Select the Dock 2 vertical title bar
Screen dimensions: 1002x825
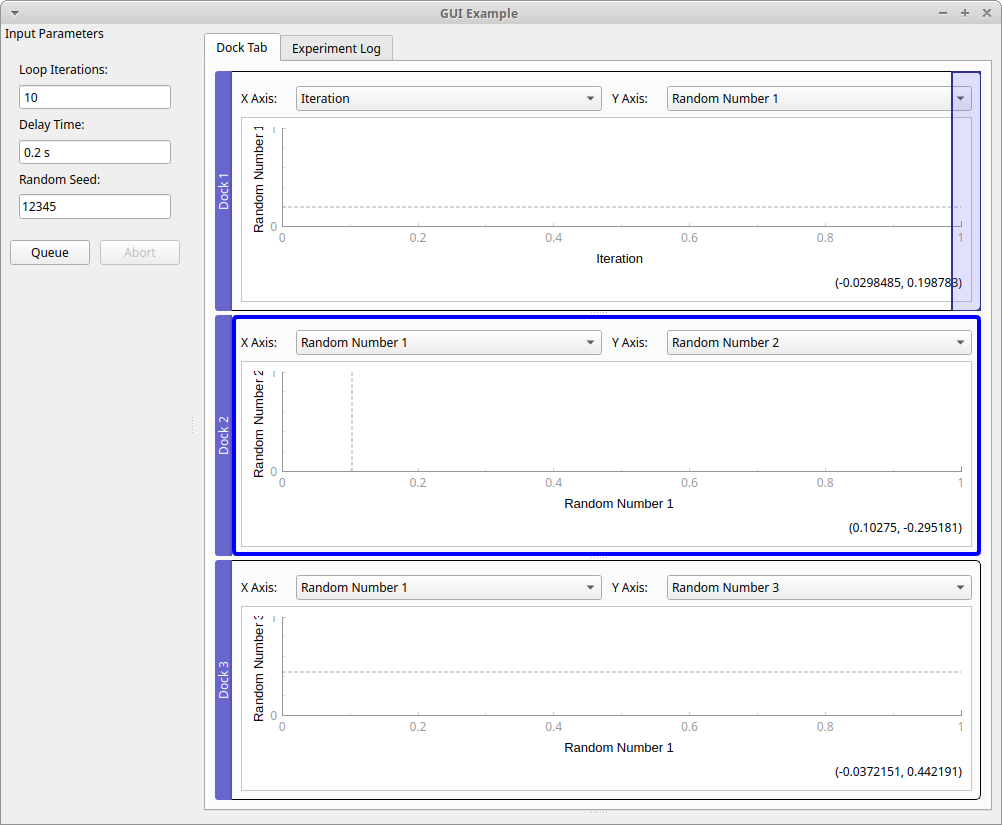point(223,435)
